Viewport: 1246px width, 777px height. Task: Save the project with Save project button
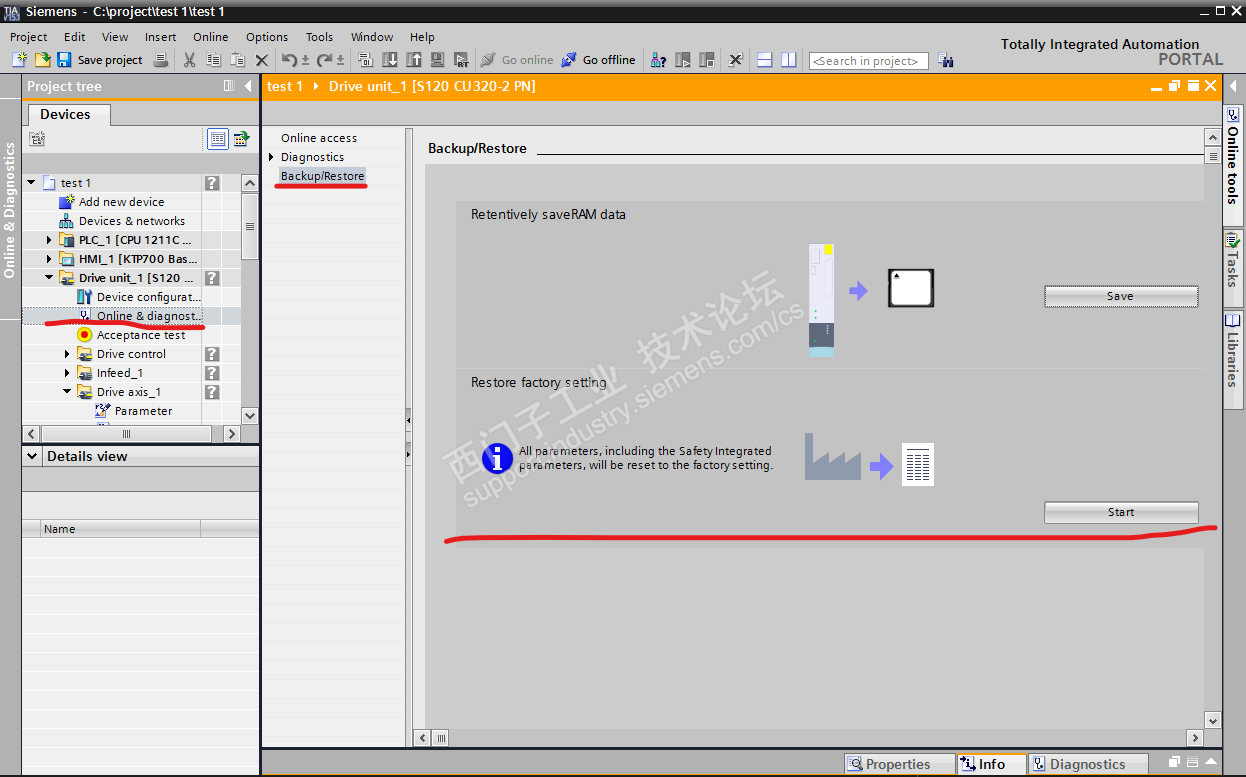[x=100, y=60]
